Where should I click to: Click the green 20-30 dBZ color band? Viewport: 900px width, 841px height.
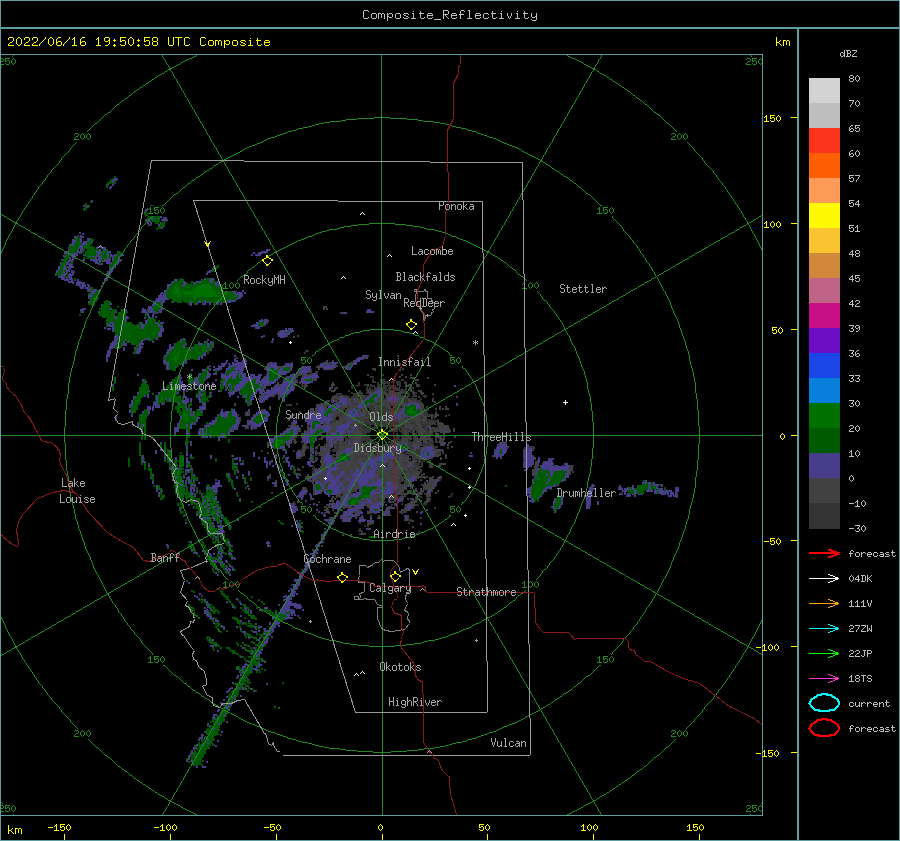(x=824, y=416)
